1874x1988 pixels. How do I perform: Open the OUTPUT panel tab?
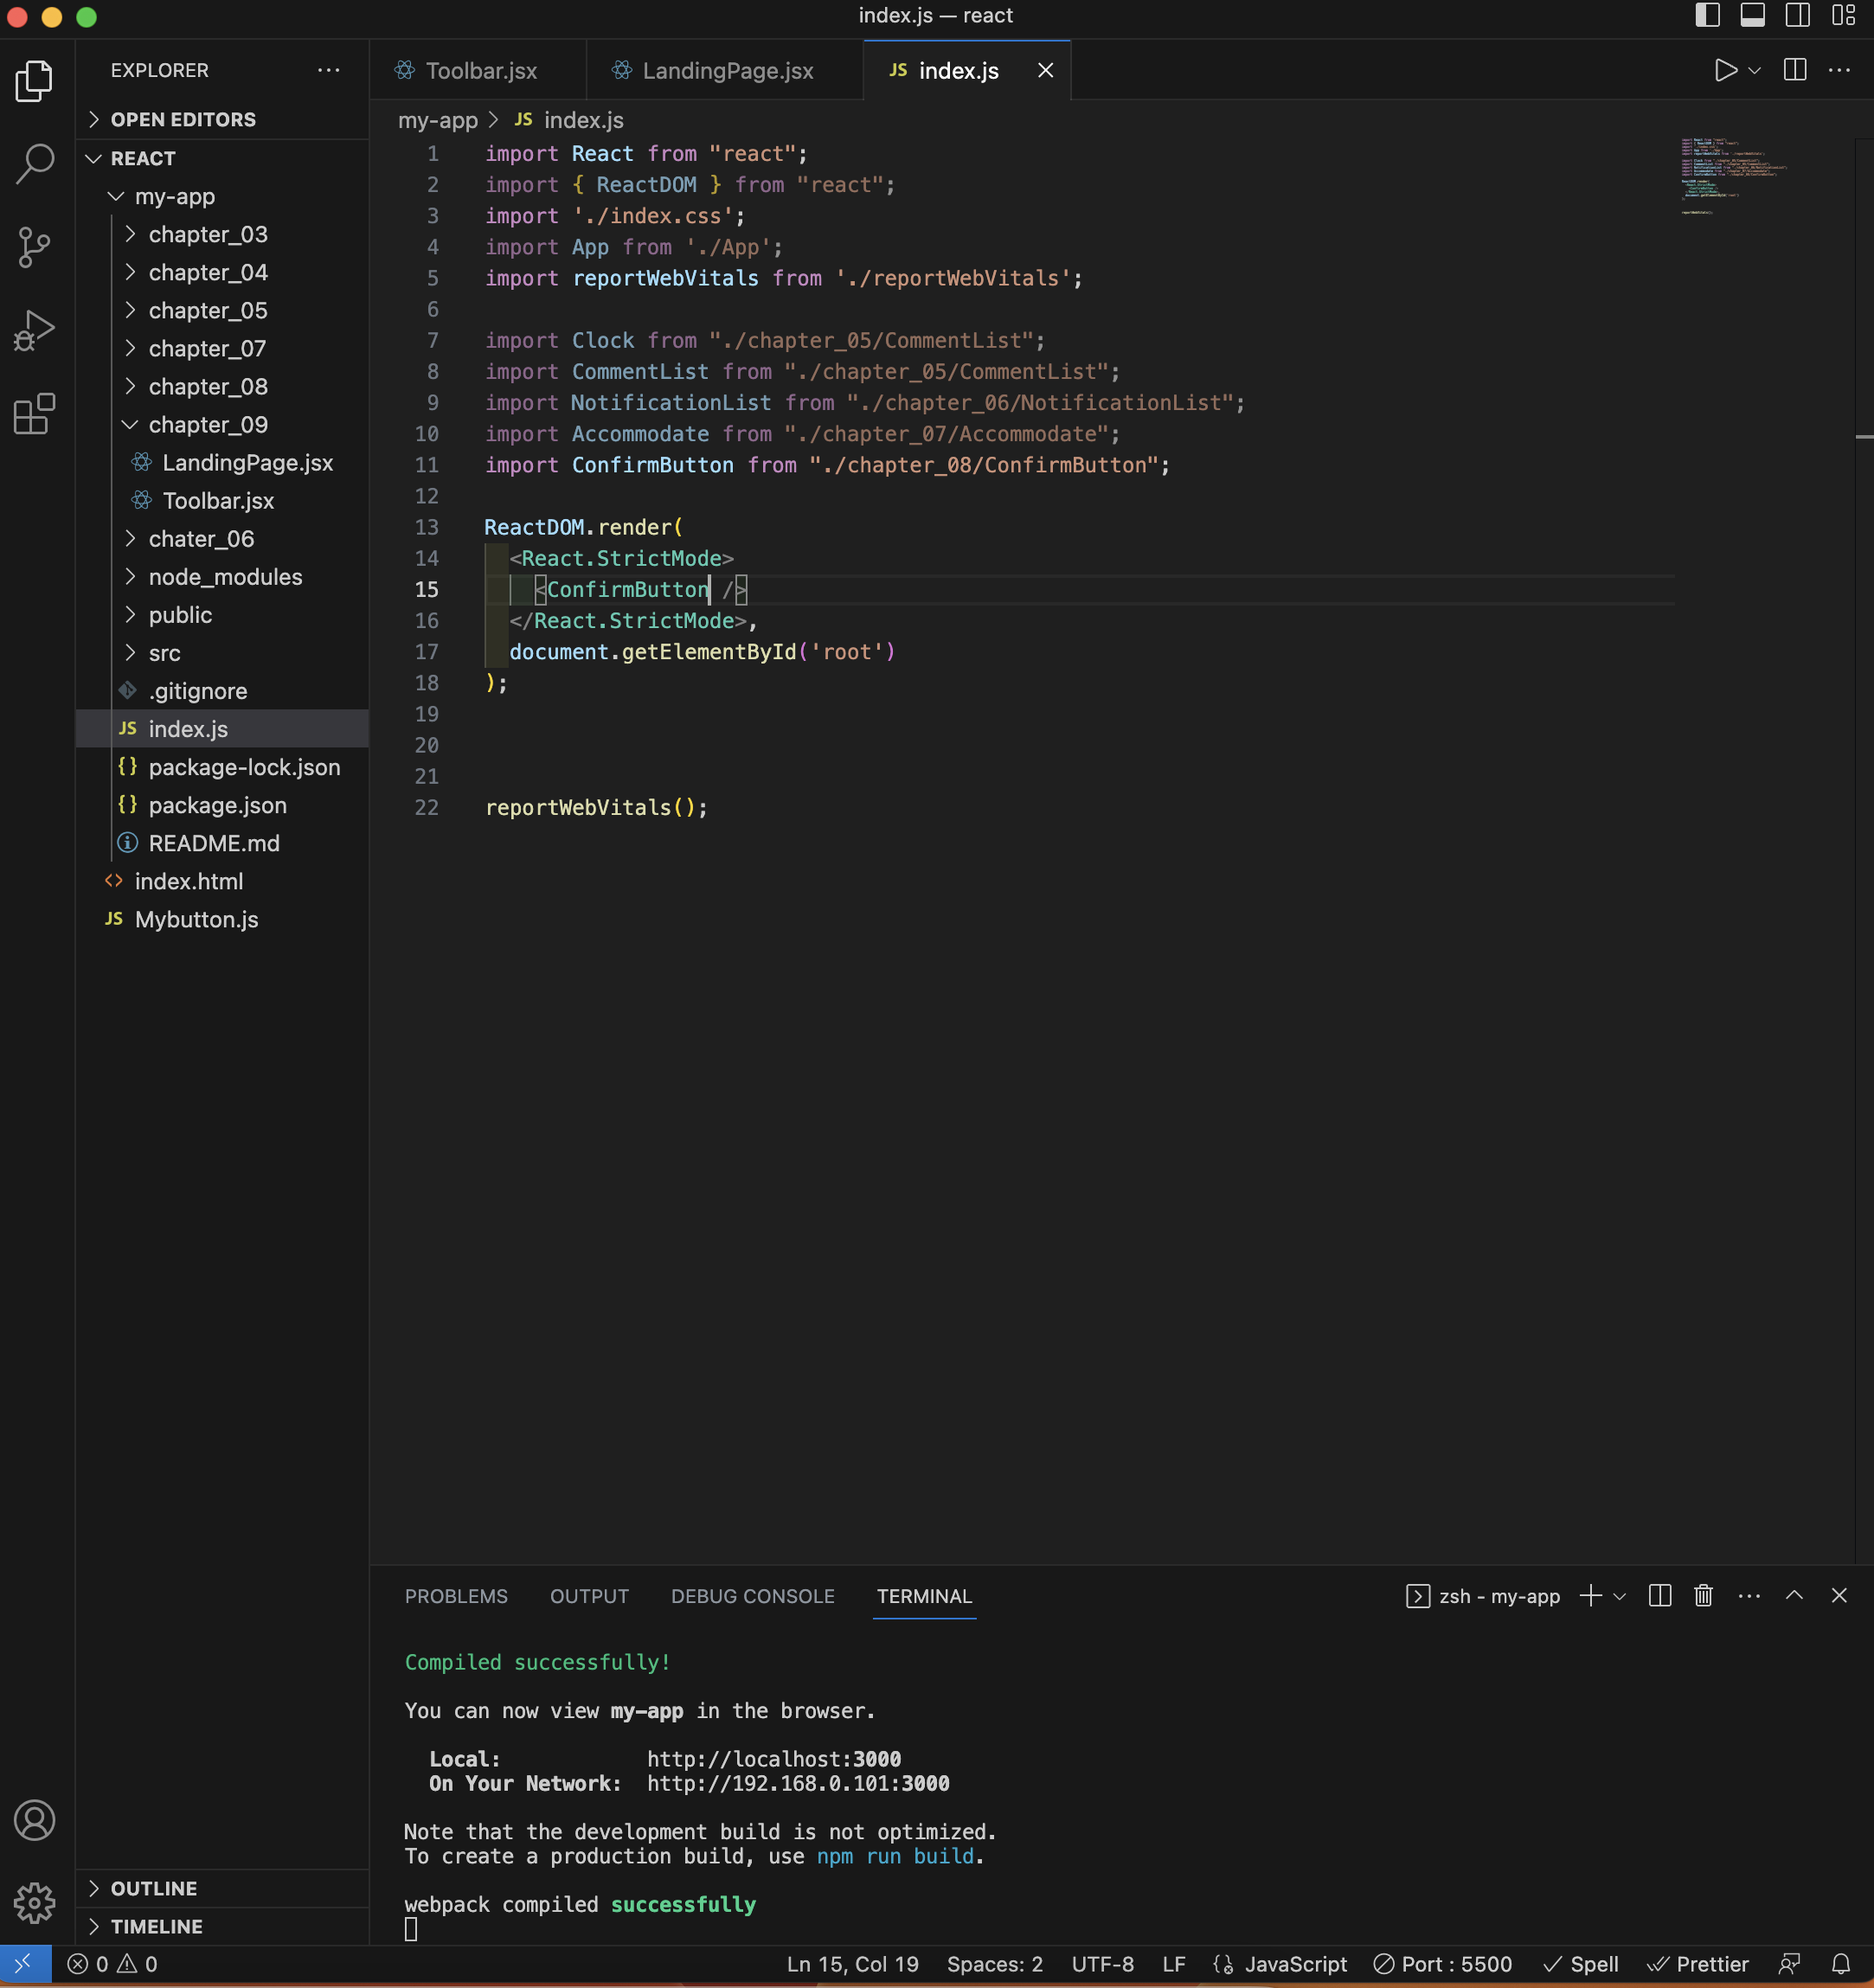(589, 1596)
